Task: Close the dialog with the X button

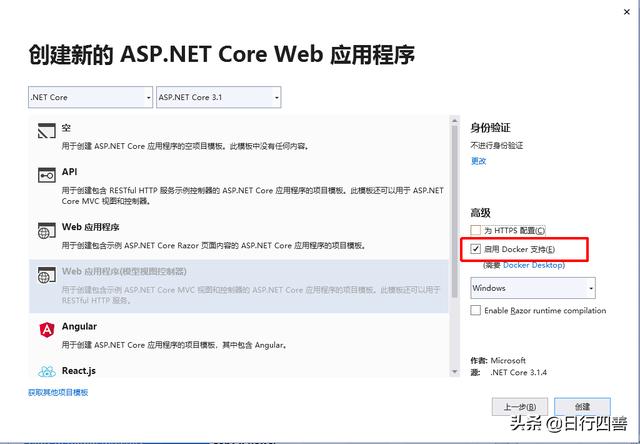Action: click(627, 12)
